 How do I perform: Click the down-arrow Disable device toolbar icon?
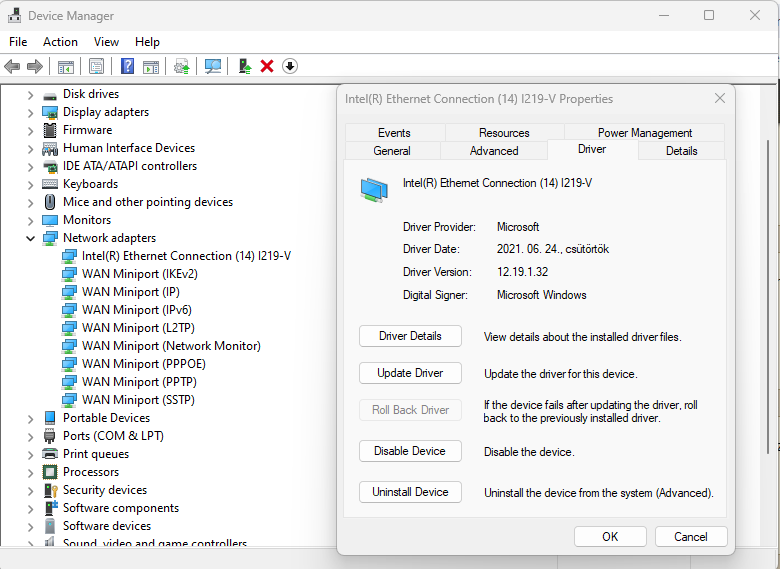pyautogui.click(x=290, y=66)
